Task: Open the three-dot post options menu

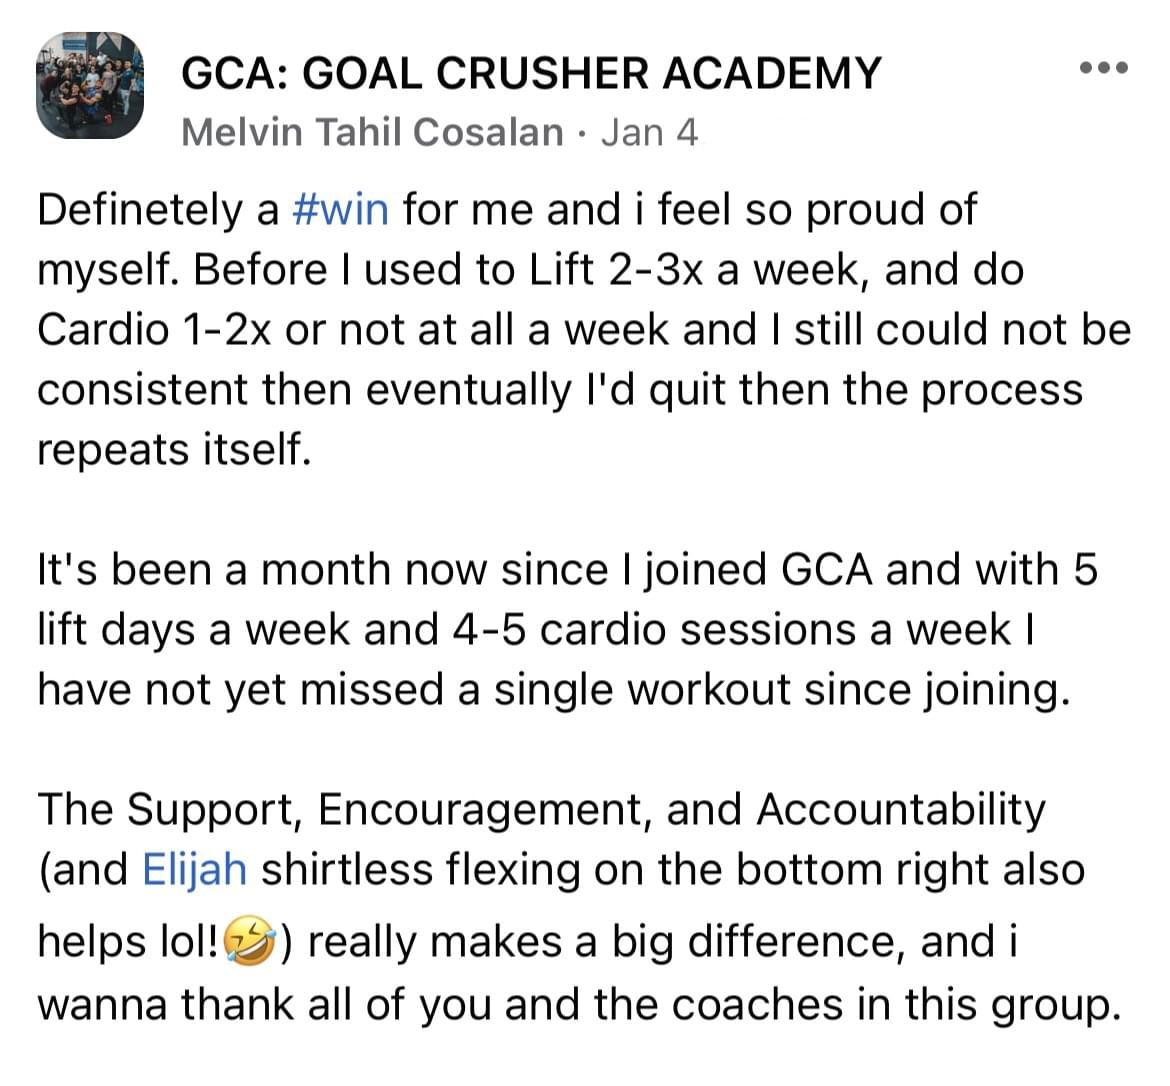Action: (1104, 68)
